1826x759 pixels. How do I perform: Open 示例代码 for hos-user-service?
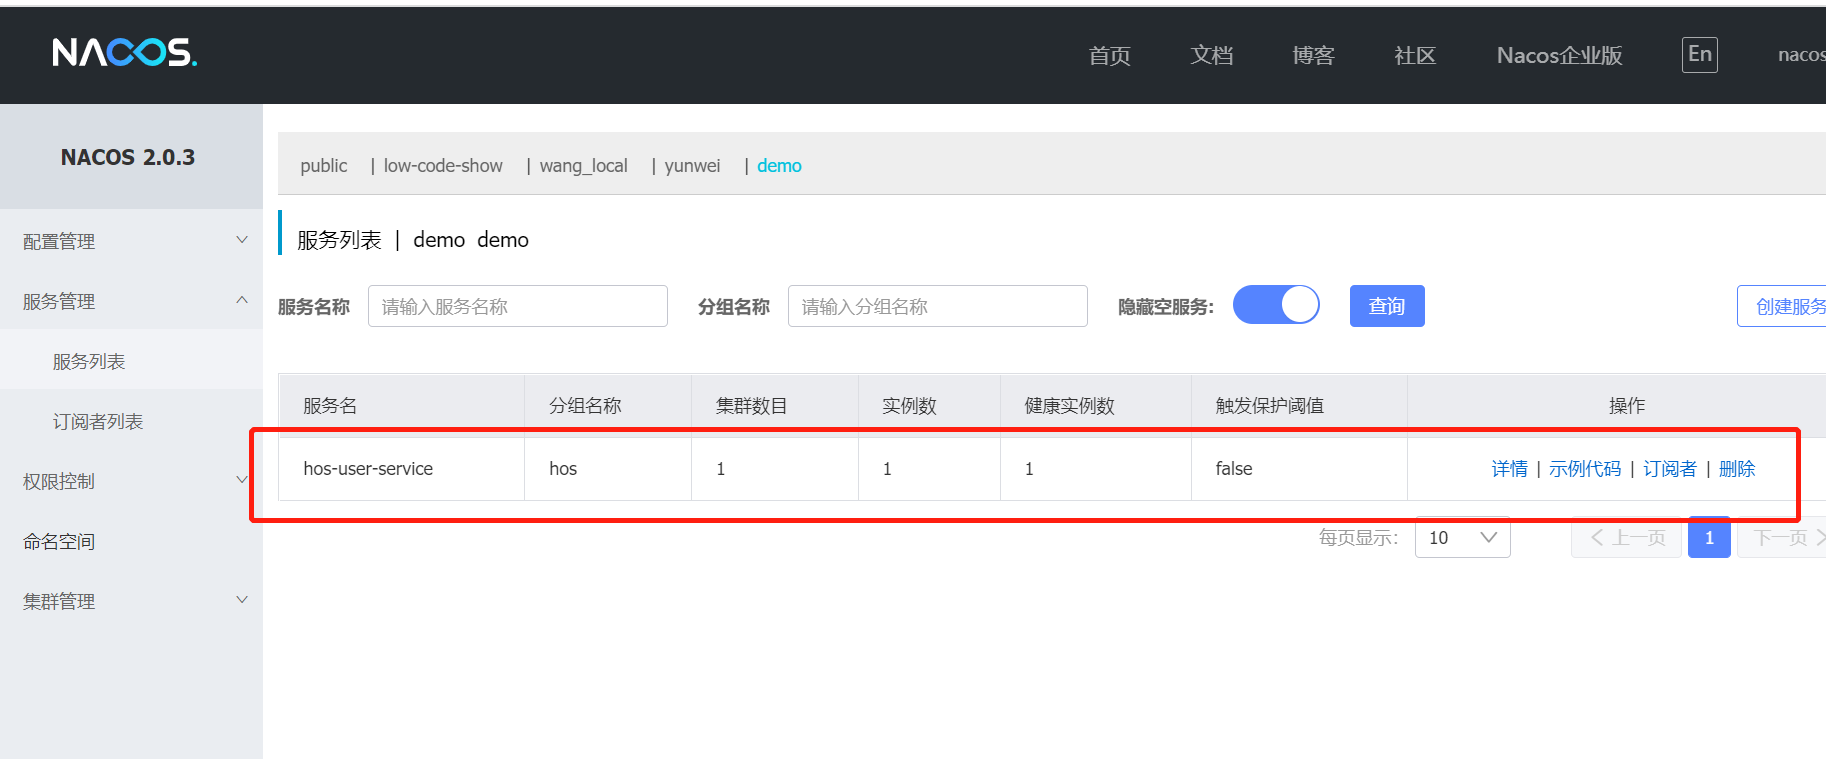click(1585, 469)
